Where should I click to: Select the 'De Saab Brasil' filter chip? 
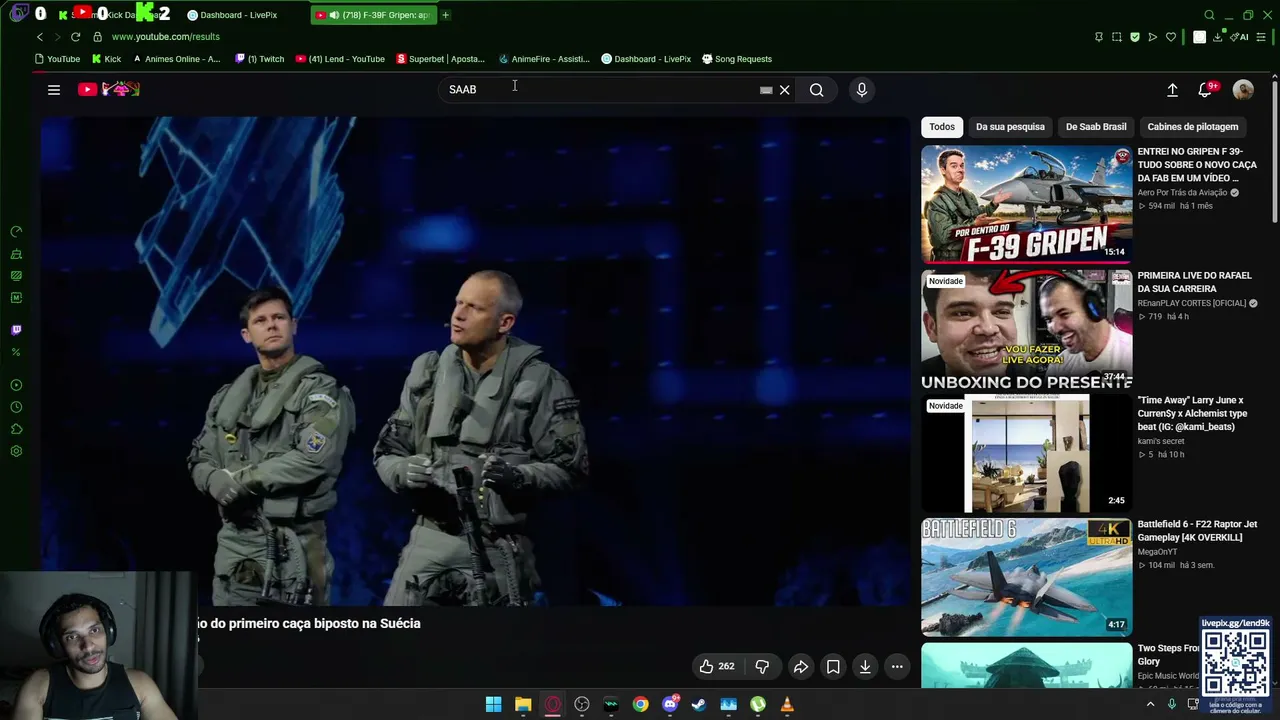[1096, 127]
